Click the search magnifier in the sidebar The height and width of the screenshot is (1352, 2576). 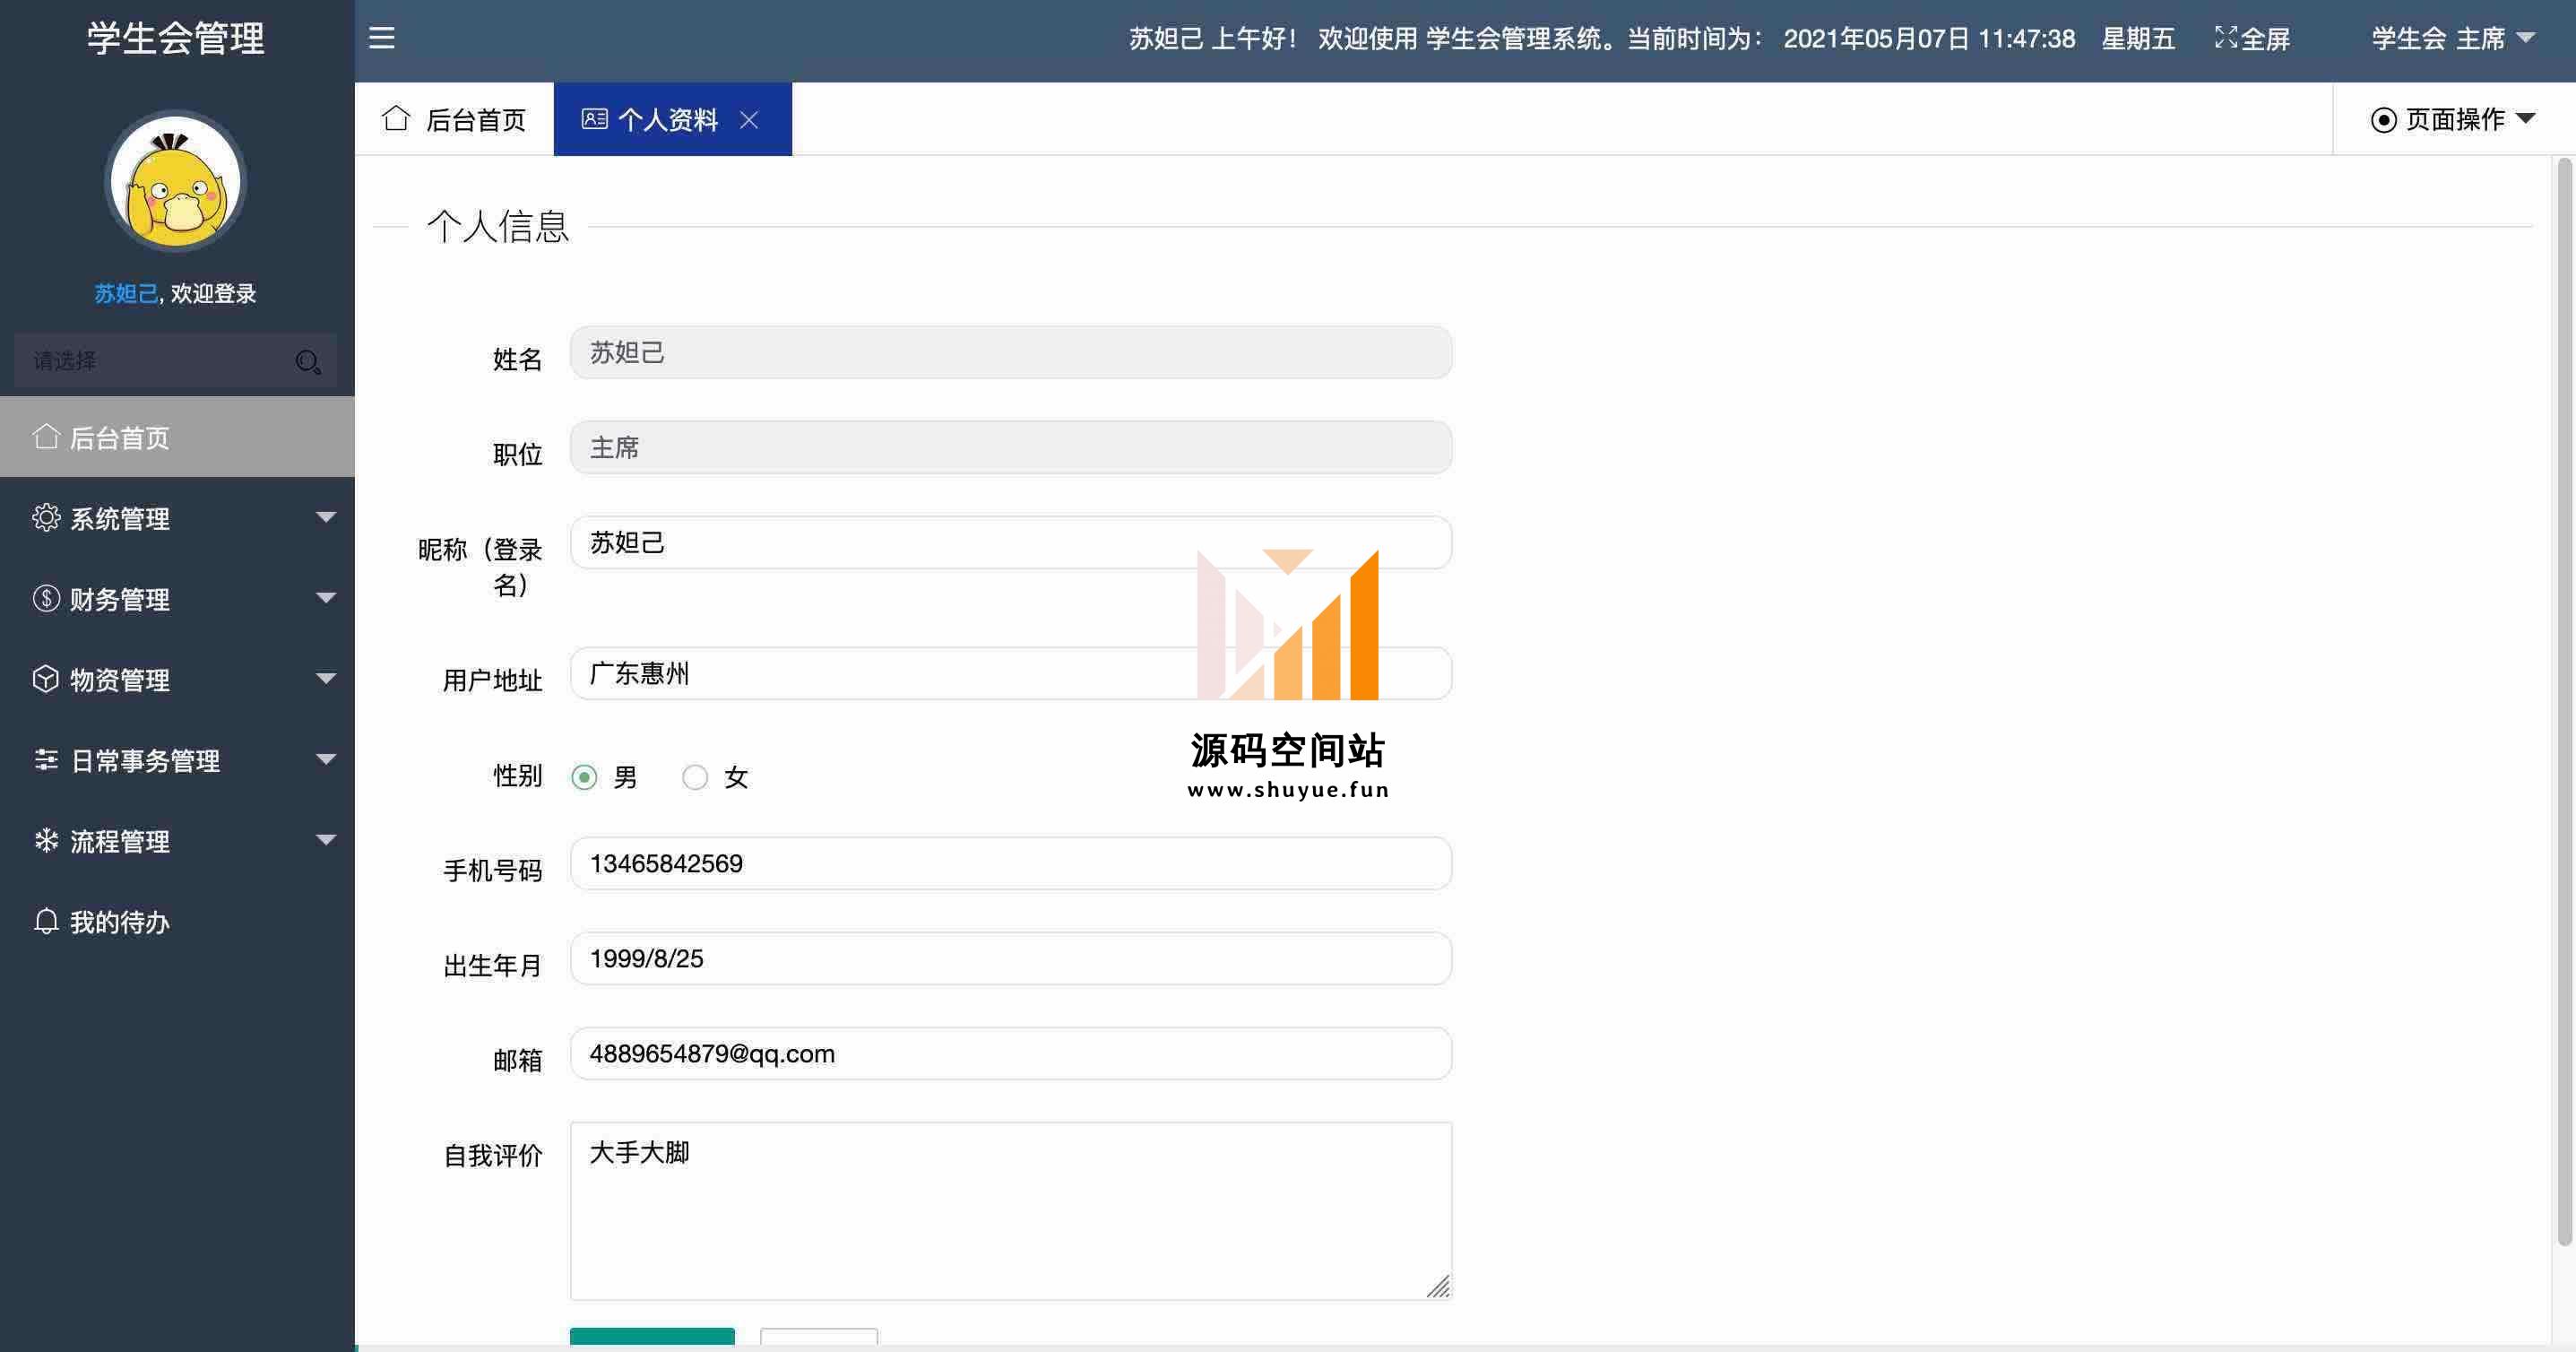tap(308, 361)
